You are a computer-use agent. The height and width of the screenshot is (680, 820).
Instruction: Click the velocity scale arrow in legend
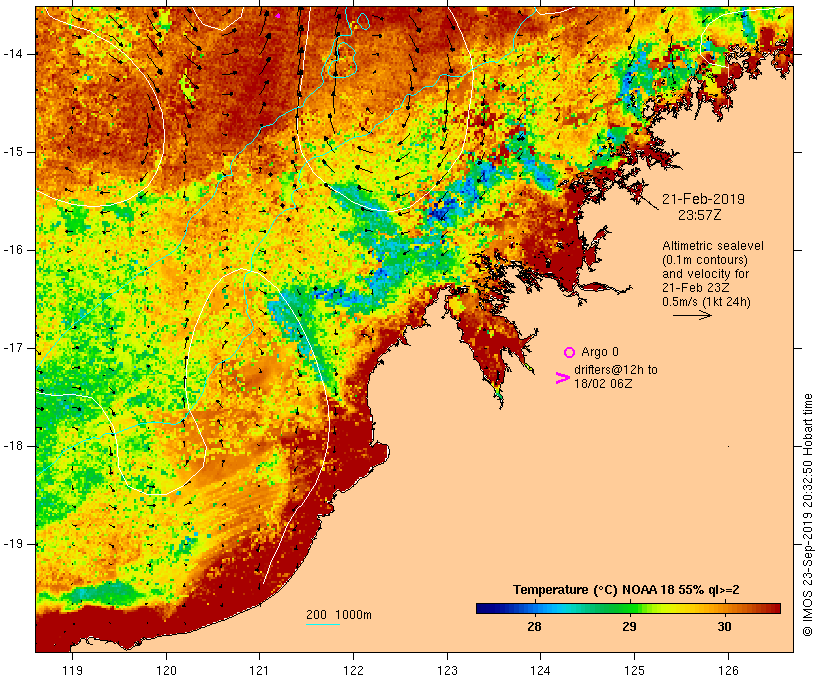click(692, 315)
